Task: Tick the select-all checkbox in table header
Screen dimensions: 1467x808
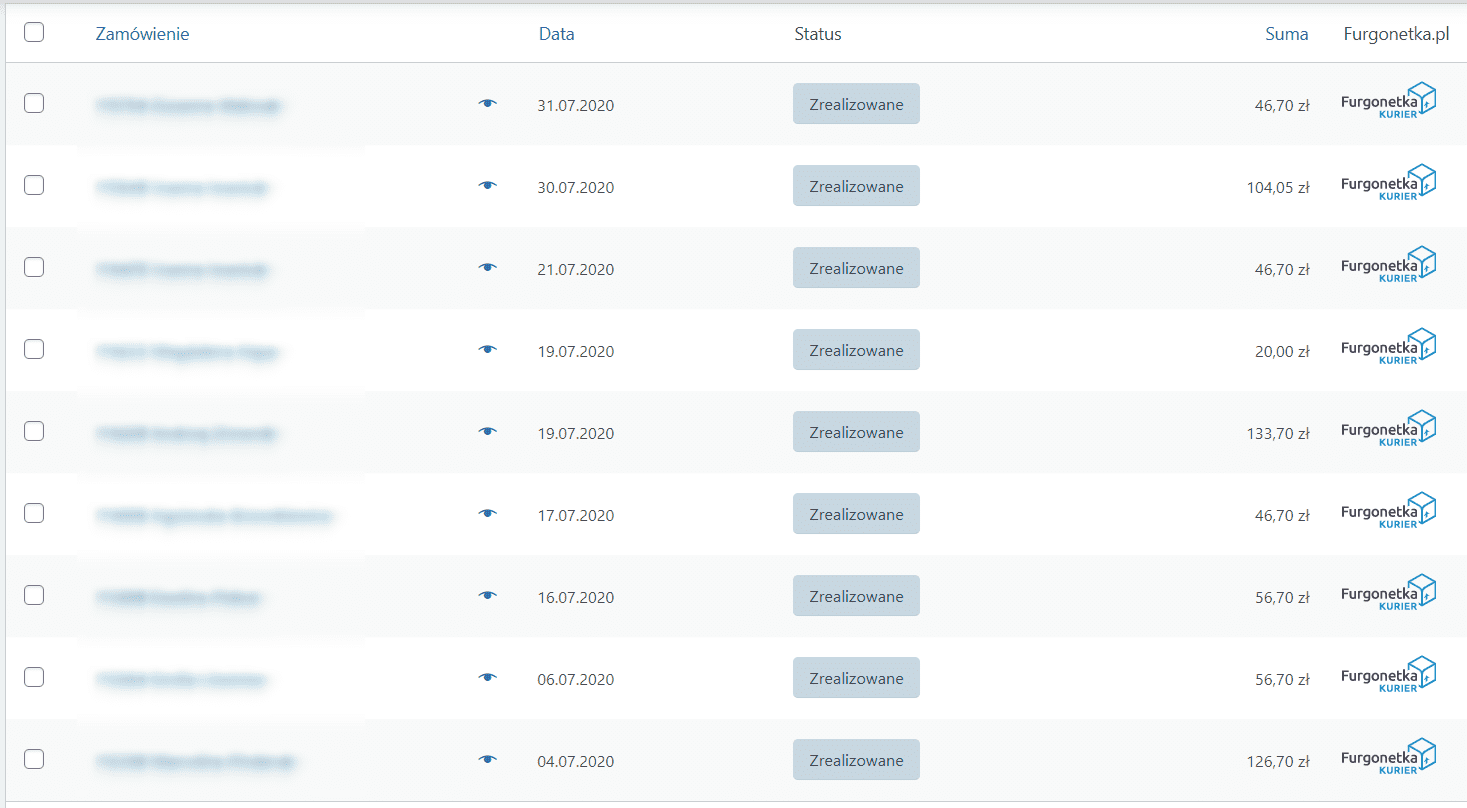Action: pos(34,32)
